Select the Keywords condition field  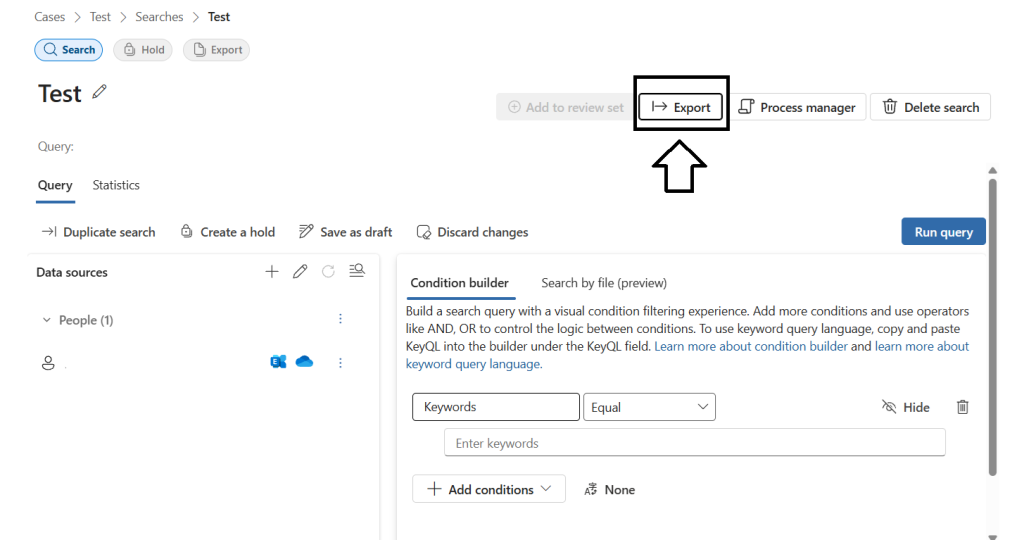[x=496, y=407]
